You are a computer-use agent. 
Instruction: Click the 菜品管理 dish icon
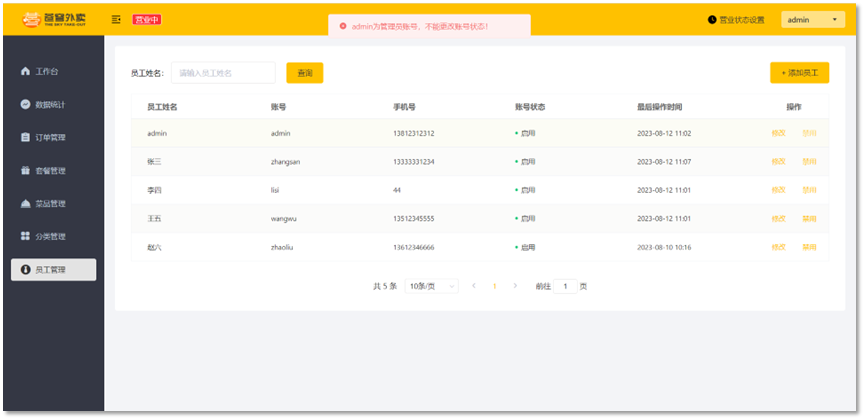coord(25,204)
